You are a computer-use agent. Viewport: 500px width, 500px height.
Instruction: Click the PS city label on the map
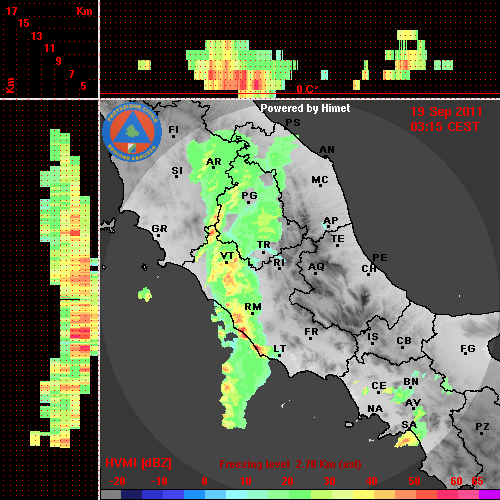(293, 123)
